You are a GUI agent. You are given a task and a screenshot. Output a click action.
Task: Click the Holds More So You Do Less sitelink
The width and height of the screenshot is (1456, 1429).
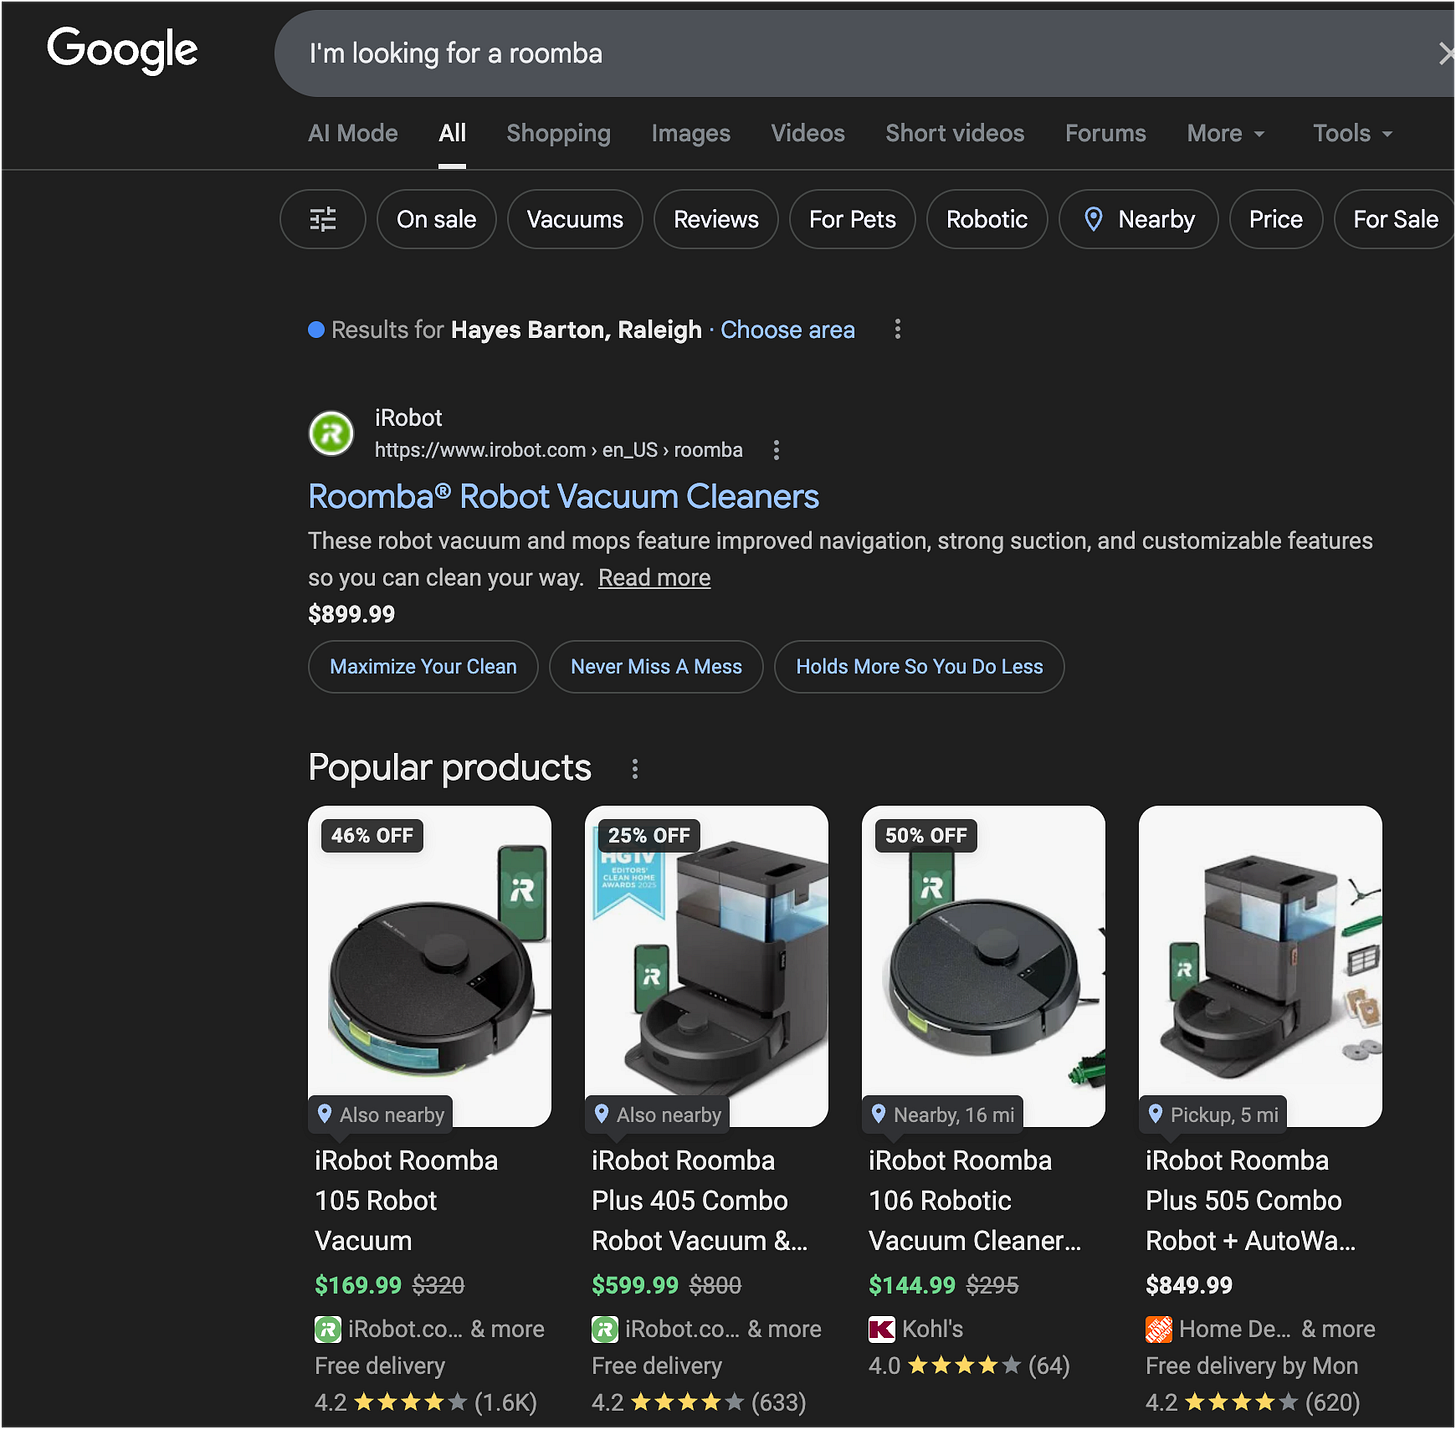point(919,666)
